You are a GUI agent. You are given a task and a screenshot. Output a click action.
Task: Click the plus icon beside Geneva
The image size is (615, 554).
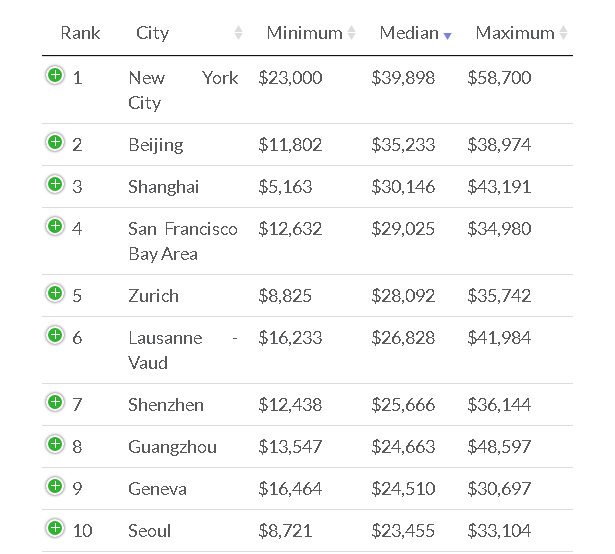(55, 486)
